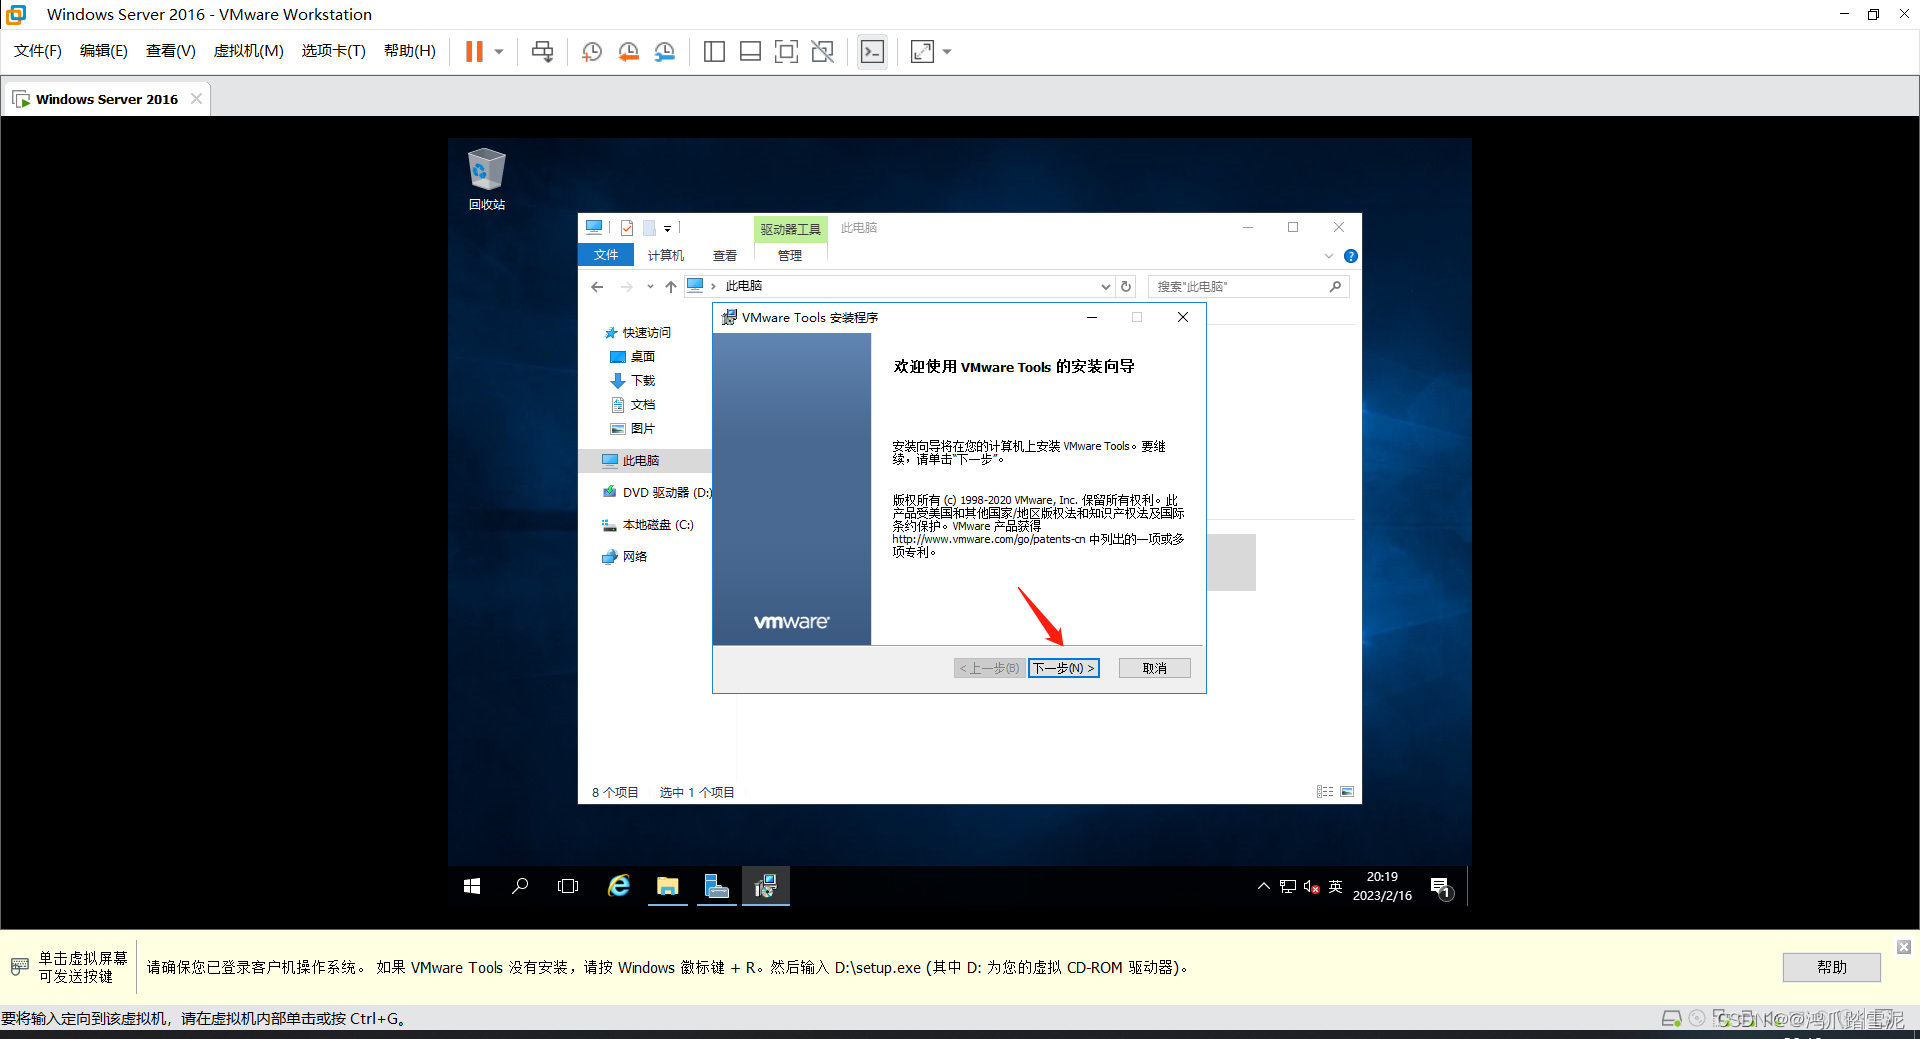
Task: Select 图片 in navigation pane
Action: click(632, 429)
